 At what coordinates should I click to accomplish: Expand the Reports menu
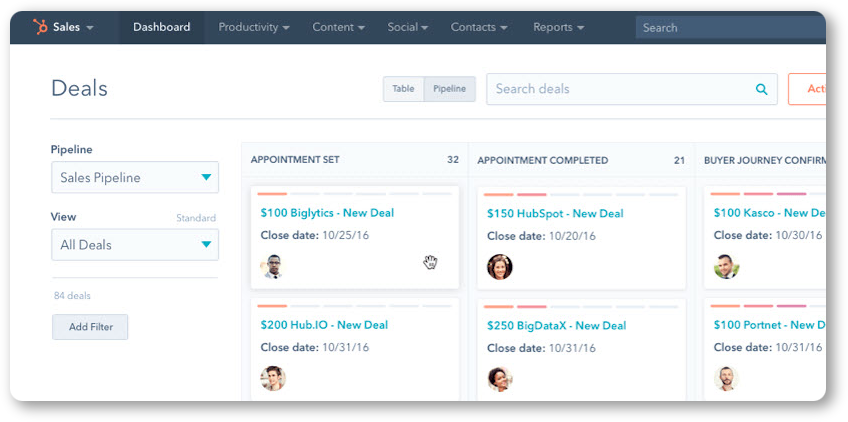(x=559, y=27)
